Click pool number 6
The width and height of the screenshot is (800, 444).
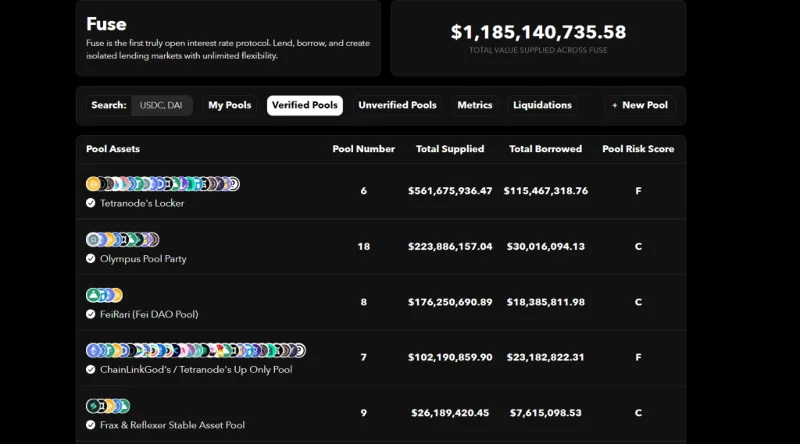click(364, 191)
